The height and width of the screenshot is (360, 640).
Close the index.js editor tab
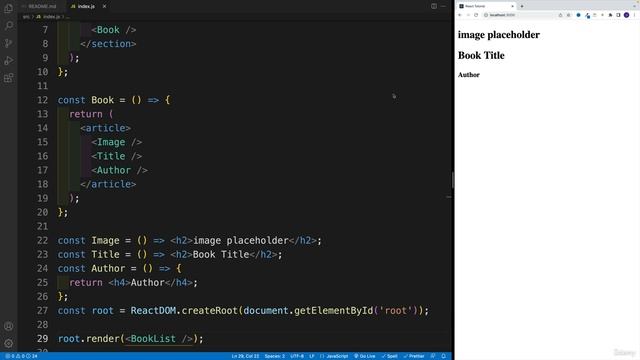(x=104, y=6)
